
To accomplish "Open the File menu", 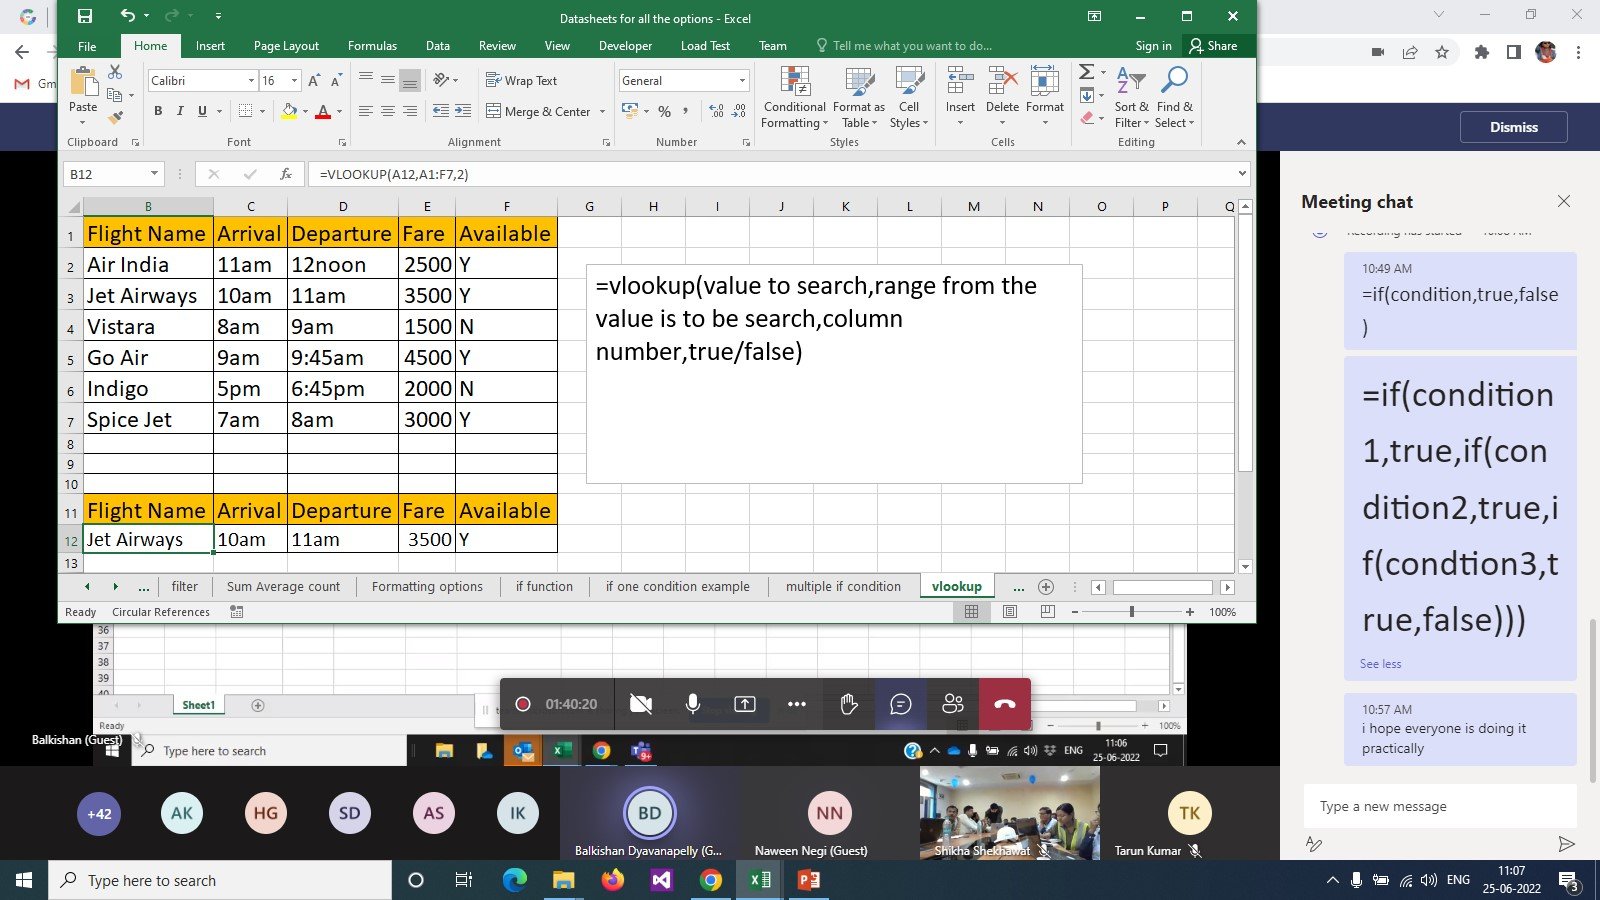I will click(x=87, y=46).
